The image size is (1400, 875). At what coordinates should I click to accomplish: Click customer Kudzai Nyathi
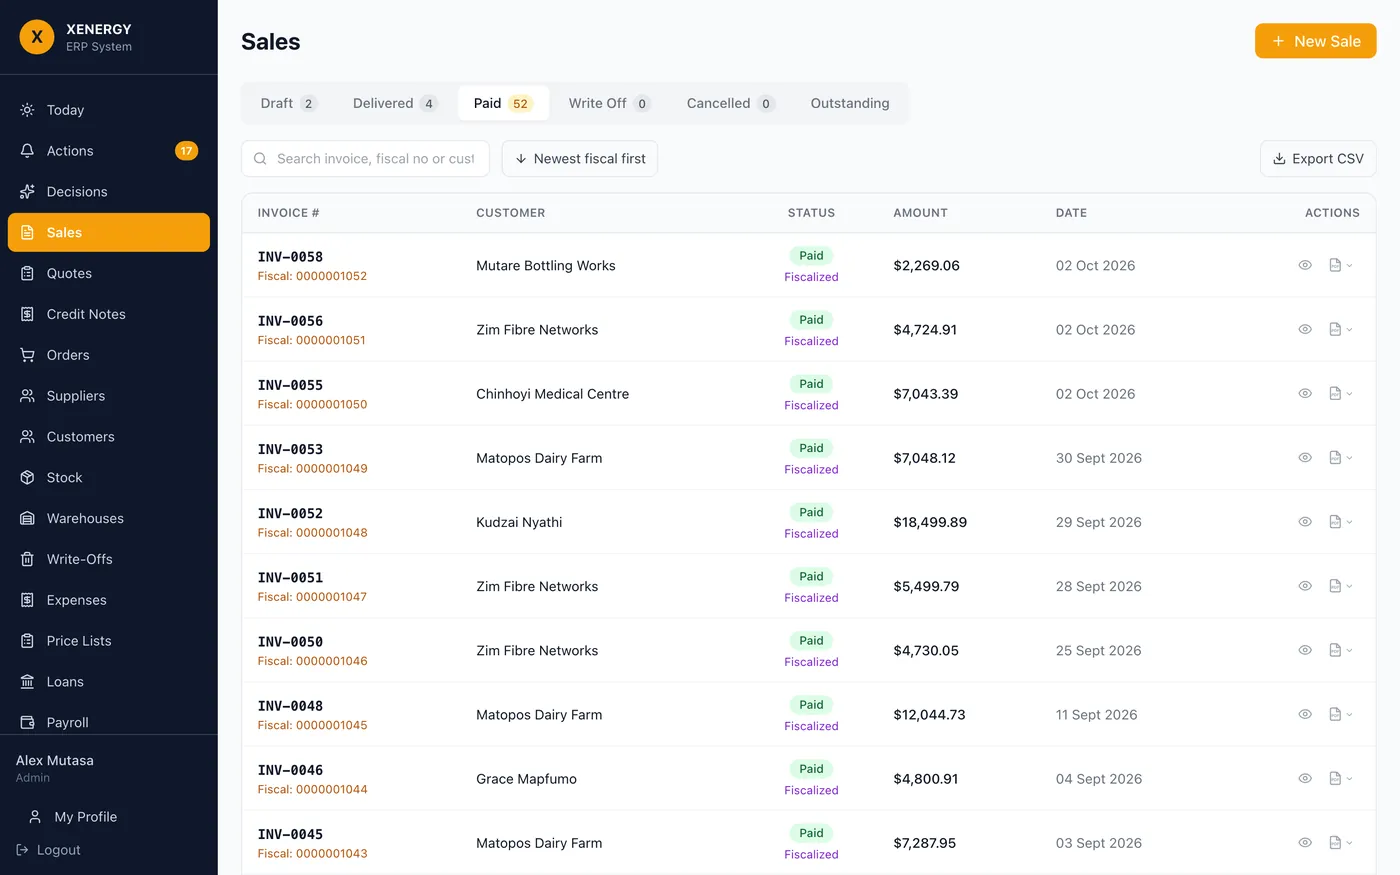click(519, 522)
